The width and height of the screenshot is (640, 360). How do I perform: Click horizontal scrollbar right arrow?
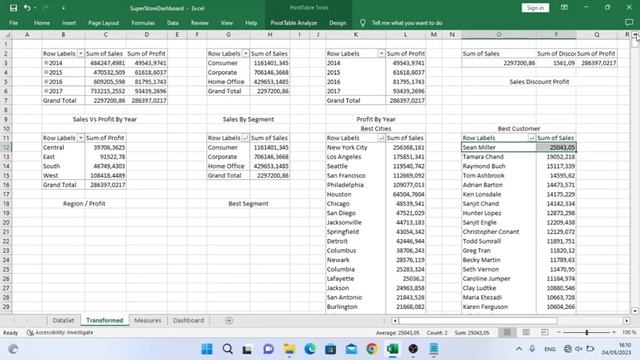coord(627,321)
